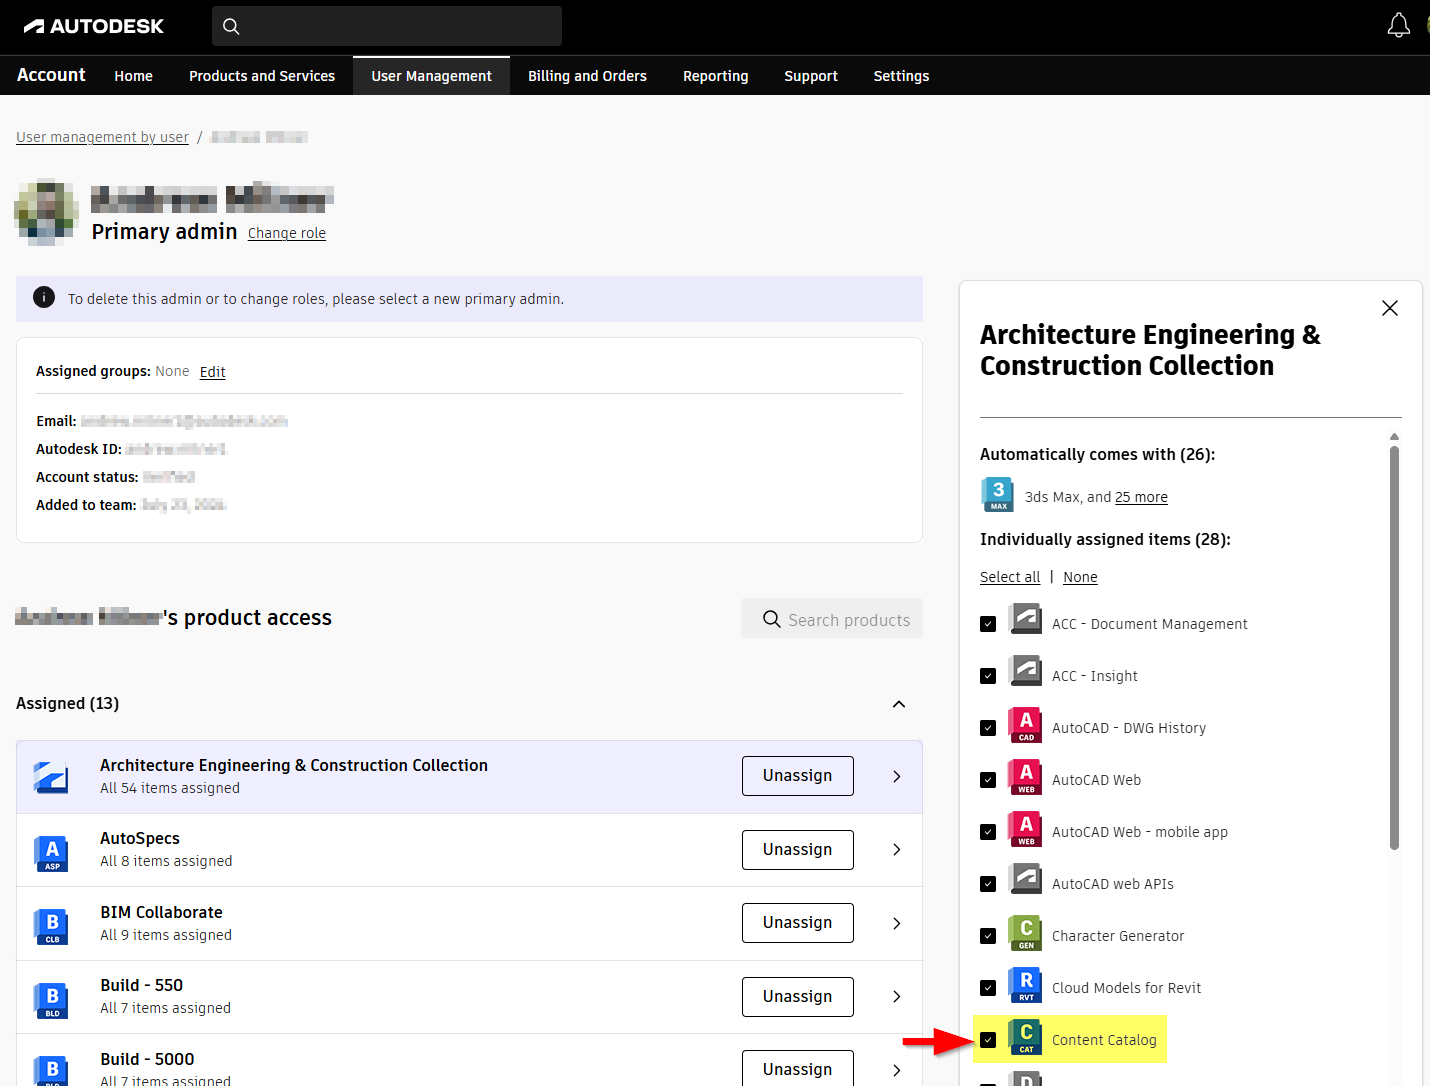Toggle the Content Catalog checkbox

point(988,1040)
